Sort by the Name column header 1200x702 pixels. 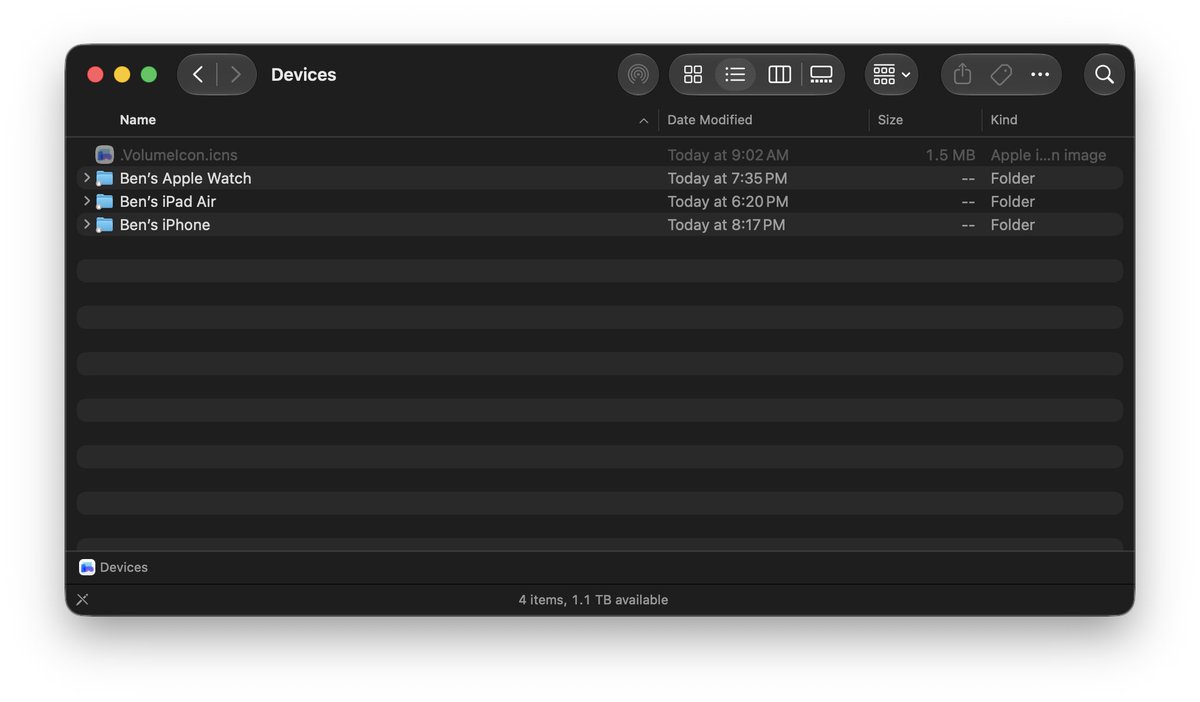click(138, 120)
